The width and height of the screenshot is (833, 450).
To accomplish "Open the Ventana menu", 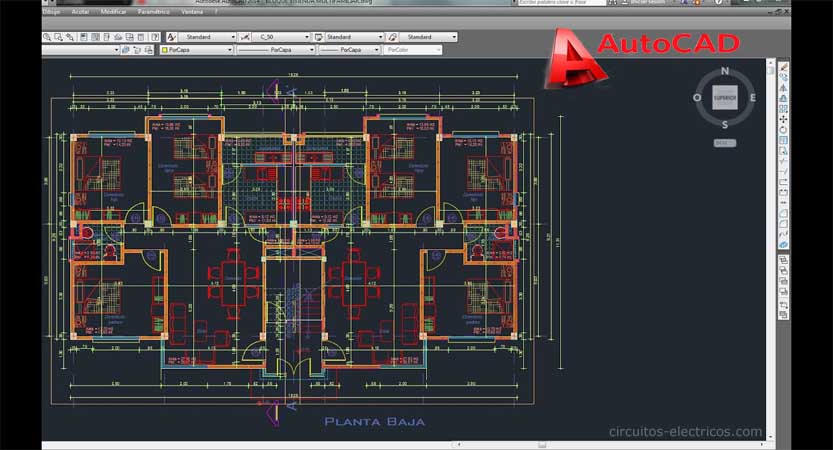I will [192, 12].
